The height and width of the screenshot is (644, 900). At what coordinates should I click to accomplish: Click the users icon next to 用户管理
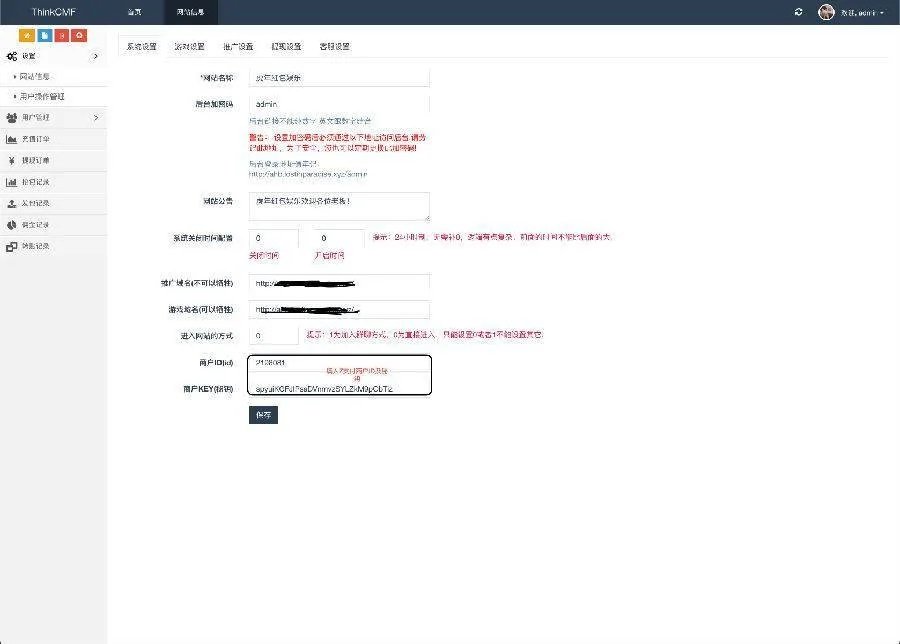pyautogui.click(x=12, y=117)
